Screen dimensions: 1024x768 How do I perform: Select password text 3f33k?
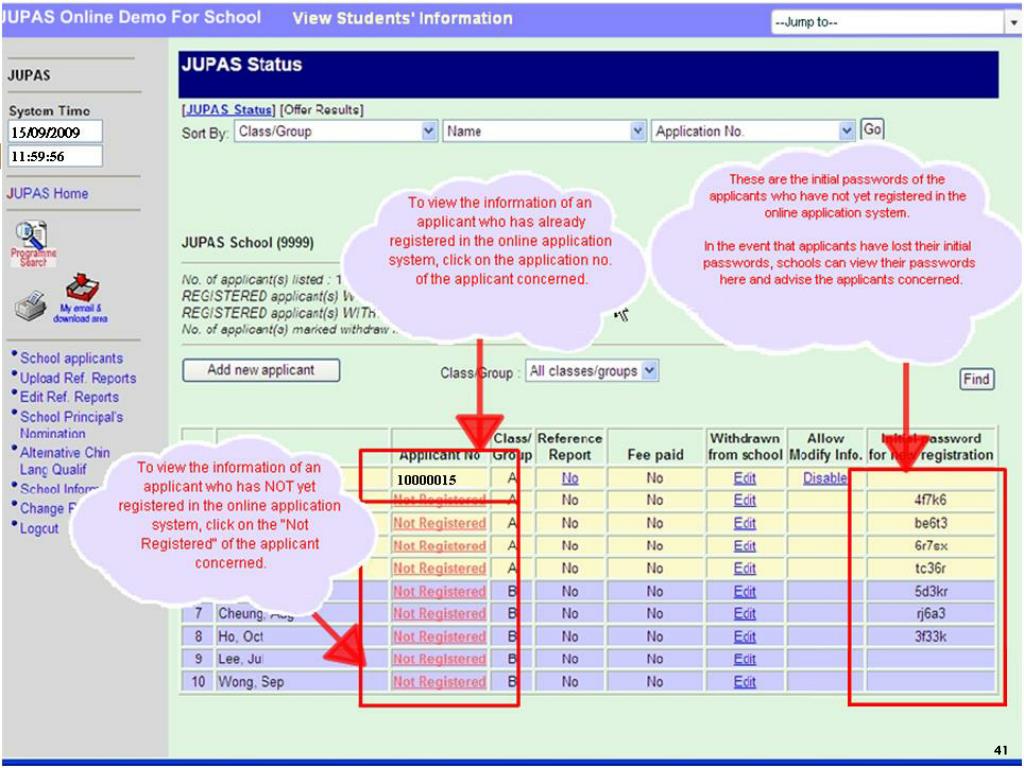[x=931, y=637]
